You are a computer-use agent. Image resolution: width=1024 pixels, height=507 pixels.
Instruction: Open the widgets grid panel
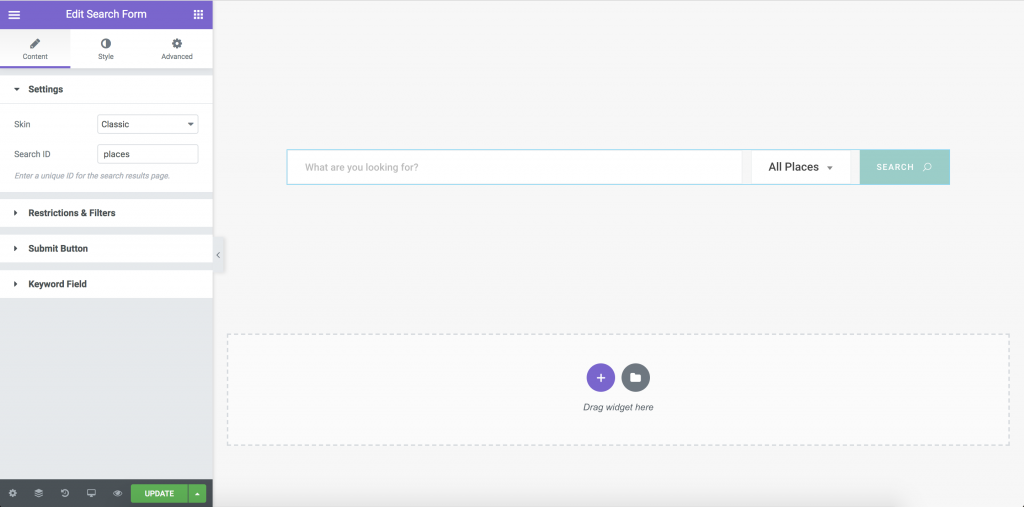(199, 14)
